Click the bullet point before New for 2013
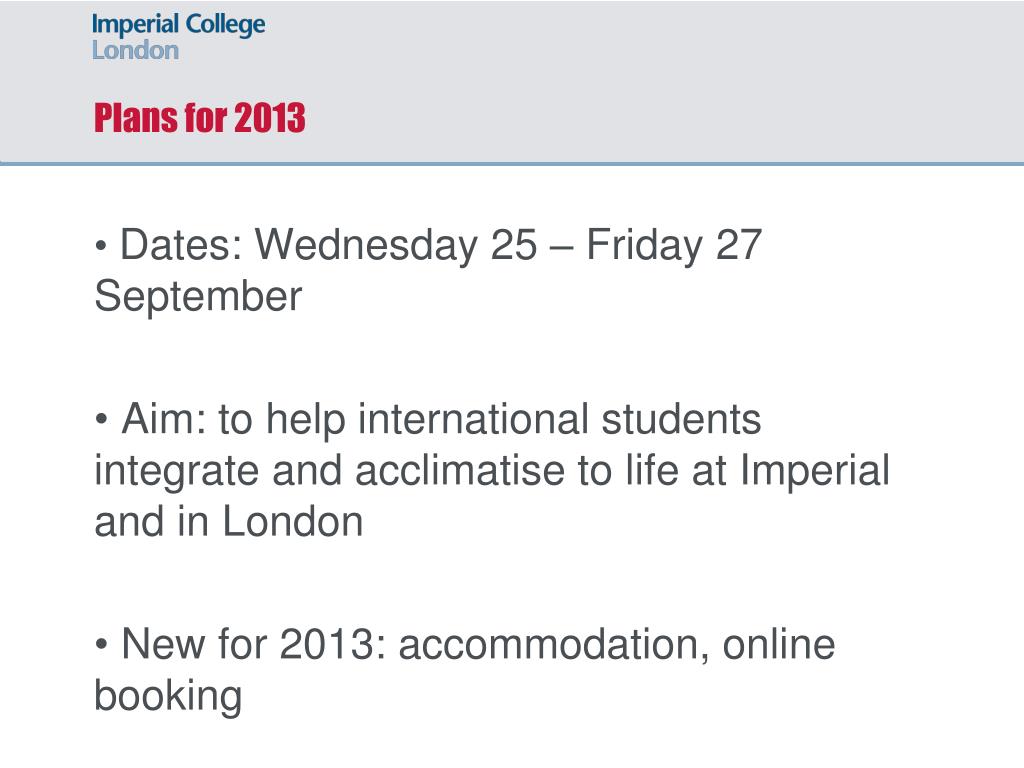 coord(101,645)
